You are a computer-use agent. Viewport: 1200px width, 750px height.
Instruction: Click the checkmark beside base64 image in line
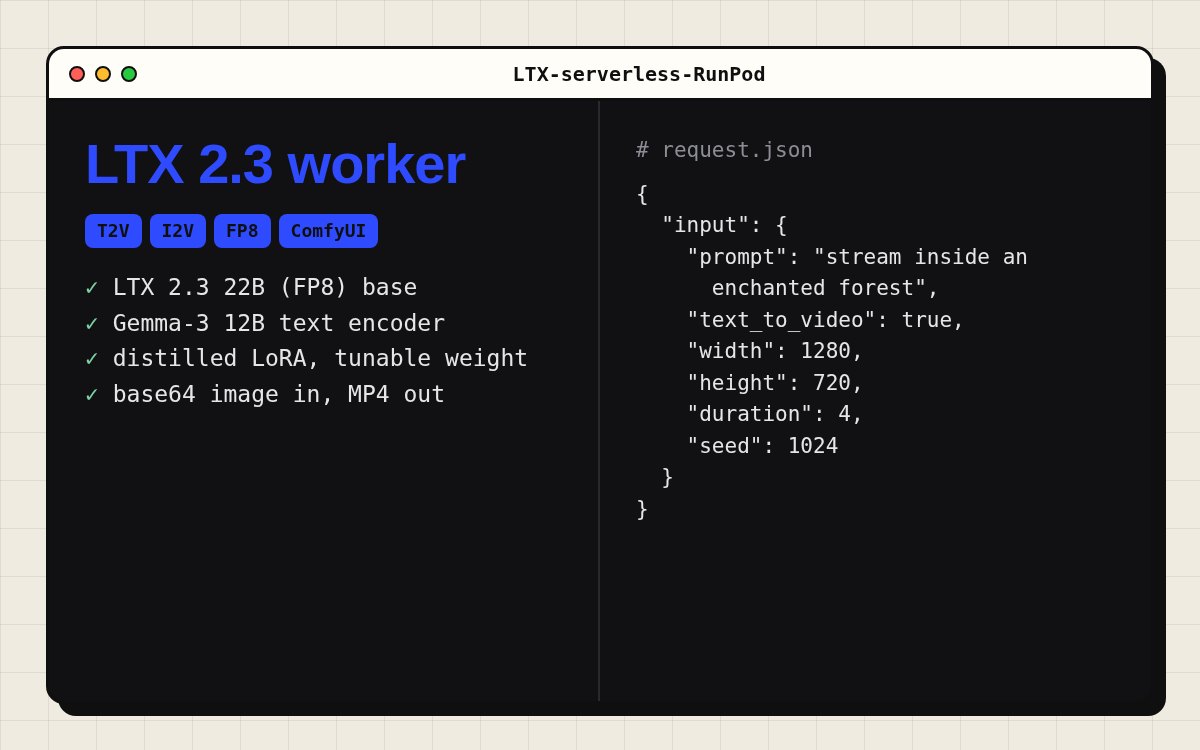click(x=92, y=395)
